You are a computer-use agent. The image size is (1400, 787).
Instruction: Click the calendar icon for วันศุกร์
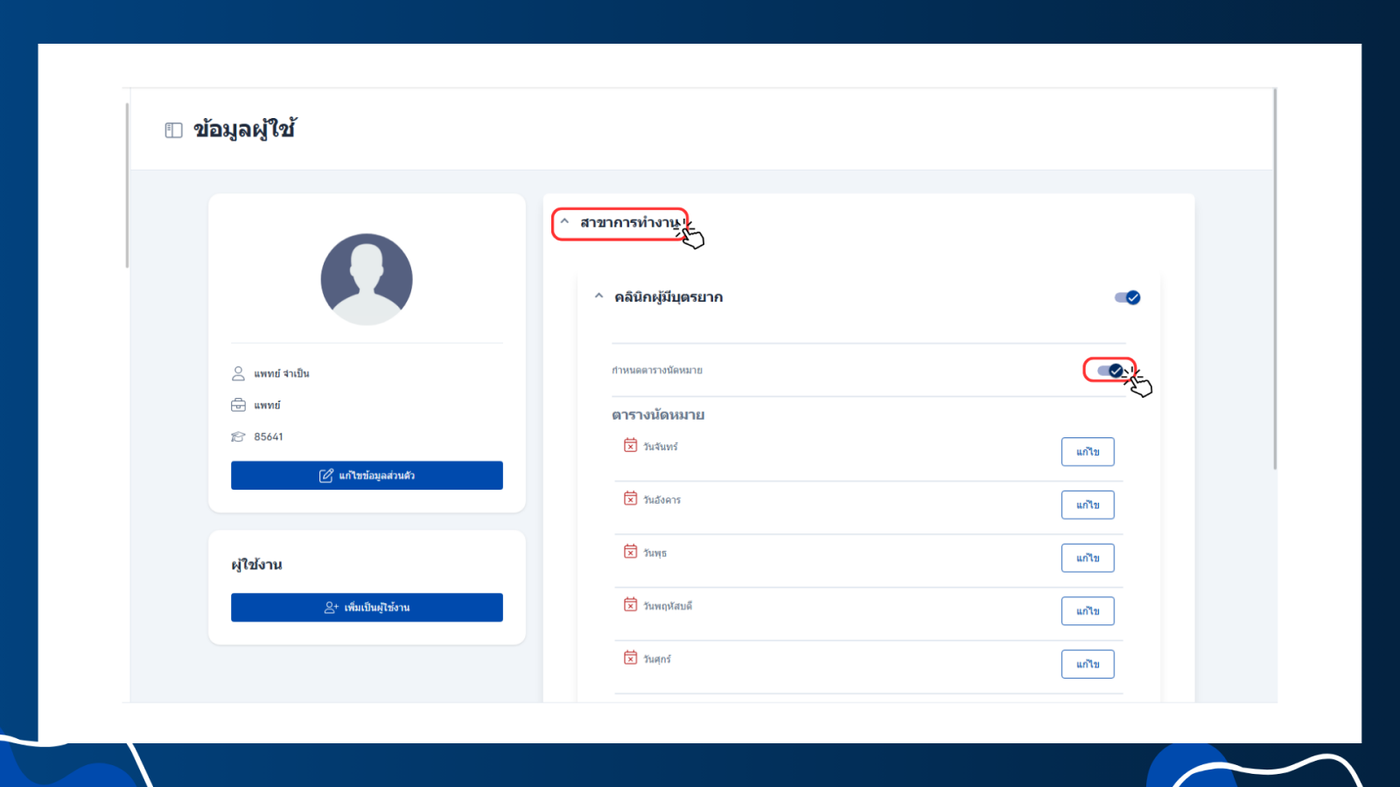(x=630, y=657)
